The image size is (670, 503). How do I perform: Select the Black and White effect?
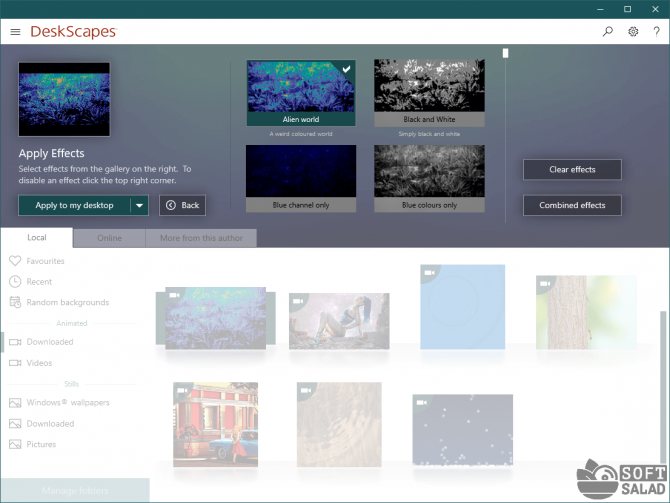[429, 93]
